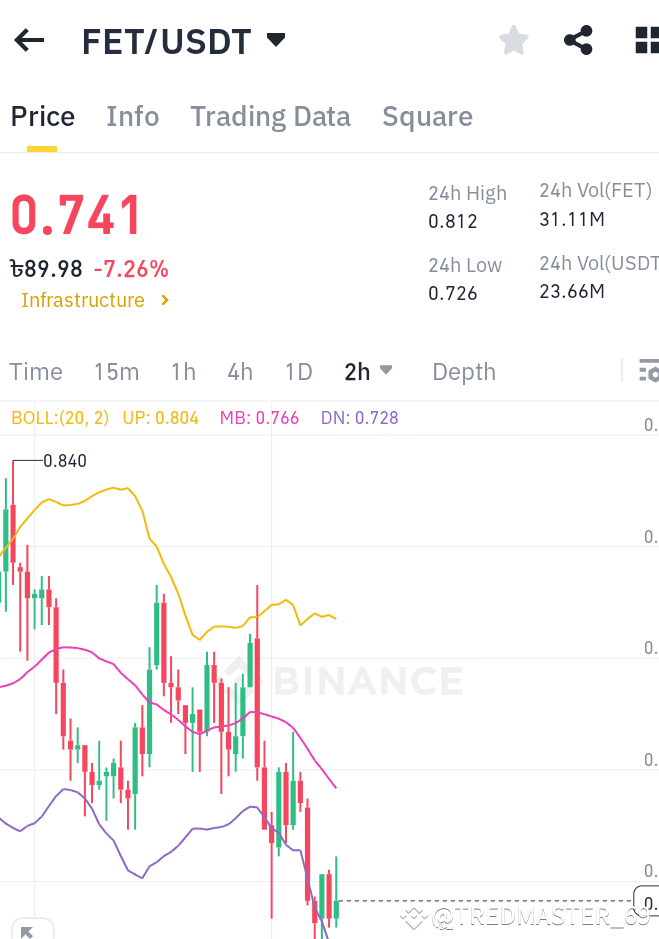Select the Info tab
The height and width of the screenshot is (939, 659).
(x=132, y=116)
